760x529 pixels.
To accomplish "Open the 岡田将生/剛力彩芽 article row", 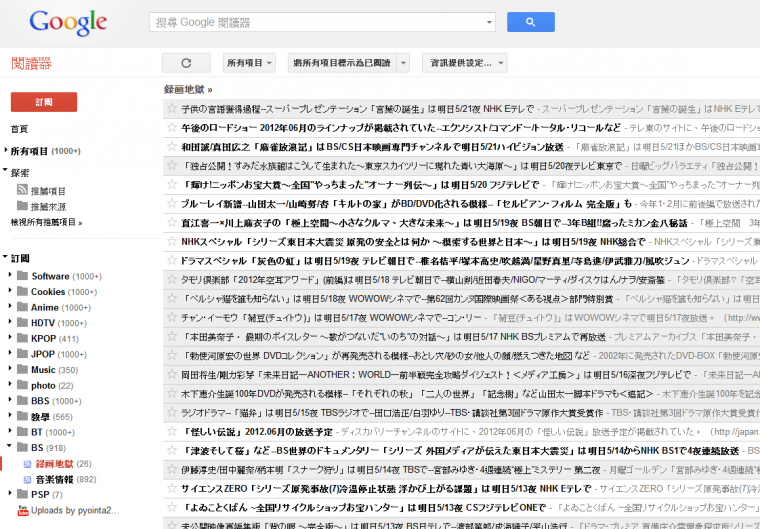I will pyautogui.click(x=461, y=374).
